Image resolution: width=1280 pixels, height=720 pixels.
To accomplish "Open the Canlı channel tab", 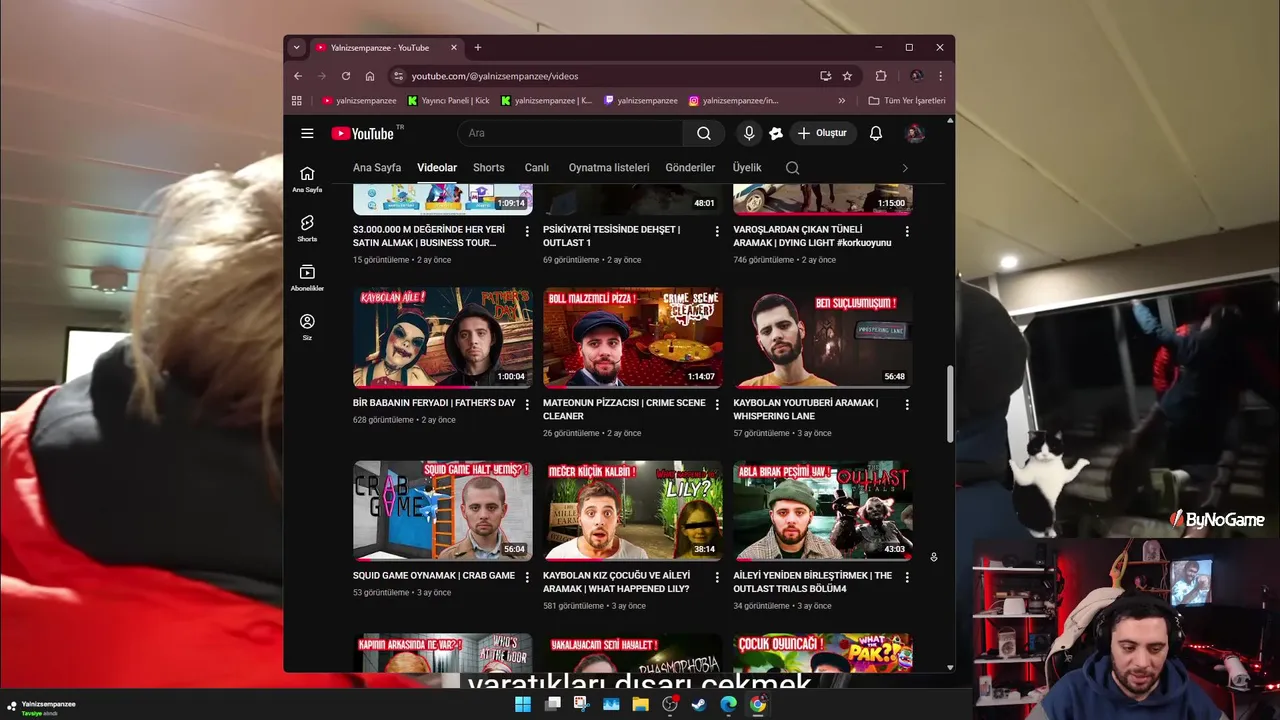I will click(x=537, y=168).
